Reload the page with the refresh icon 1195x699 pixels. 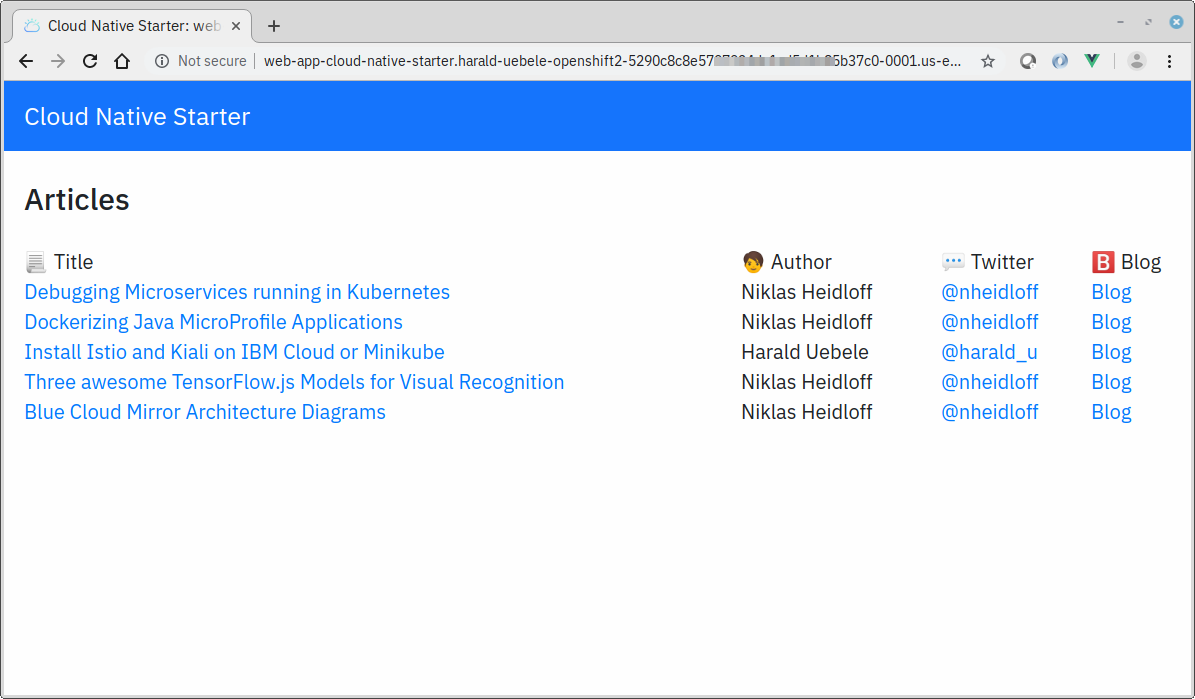(x=90, y=61)
